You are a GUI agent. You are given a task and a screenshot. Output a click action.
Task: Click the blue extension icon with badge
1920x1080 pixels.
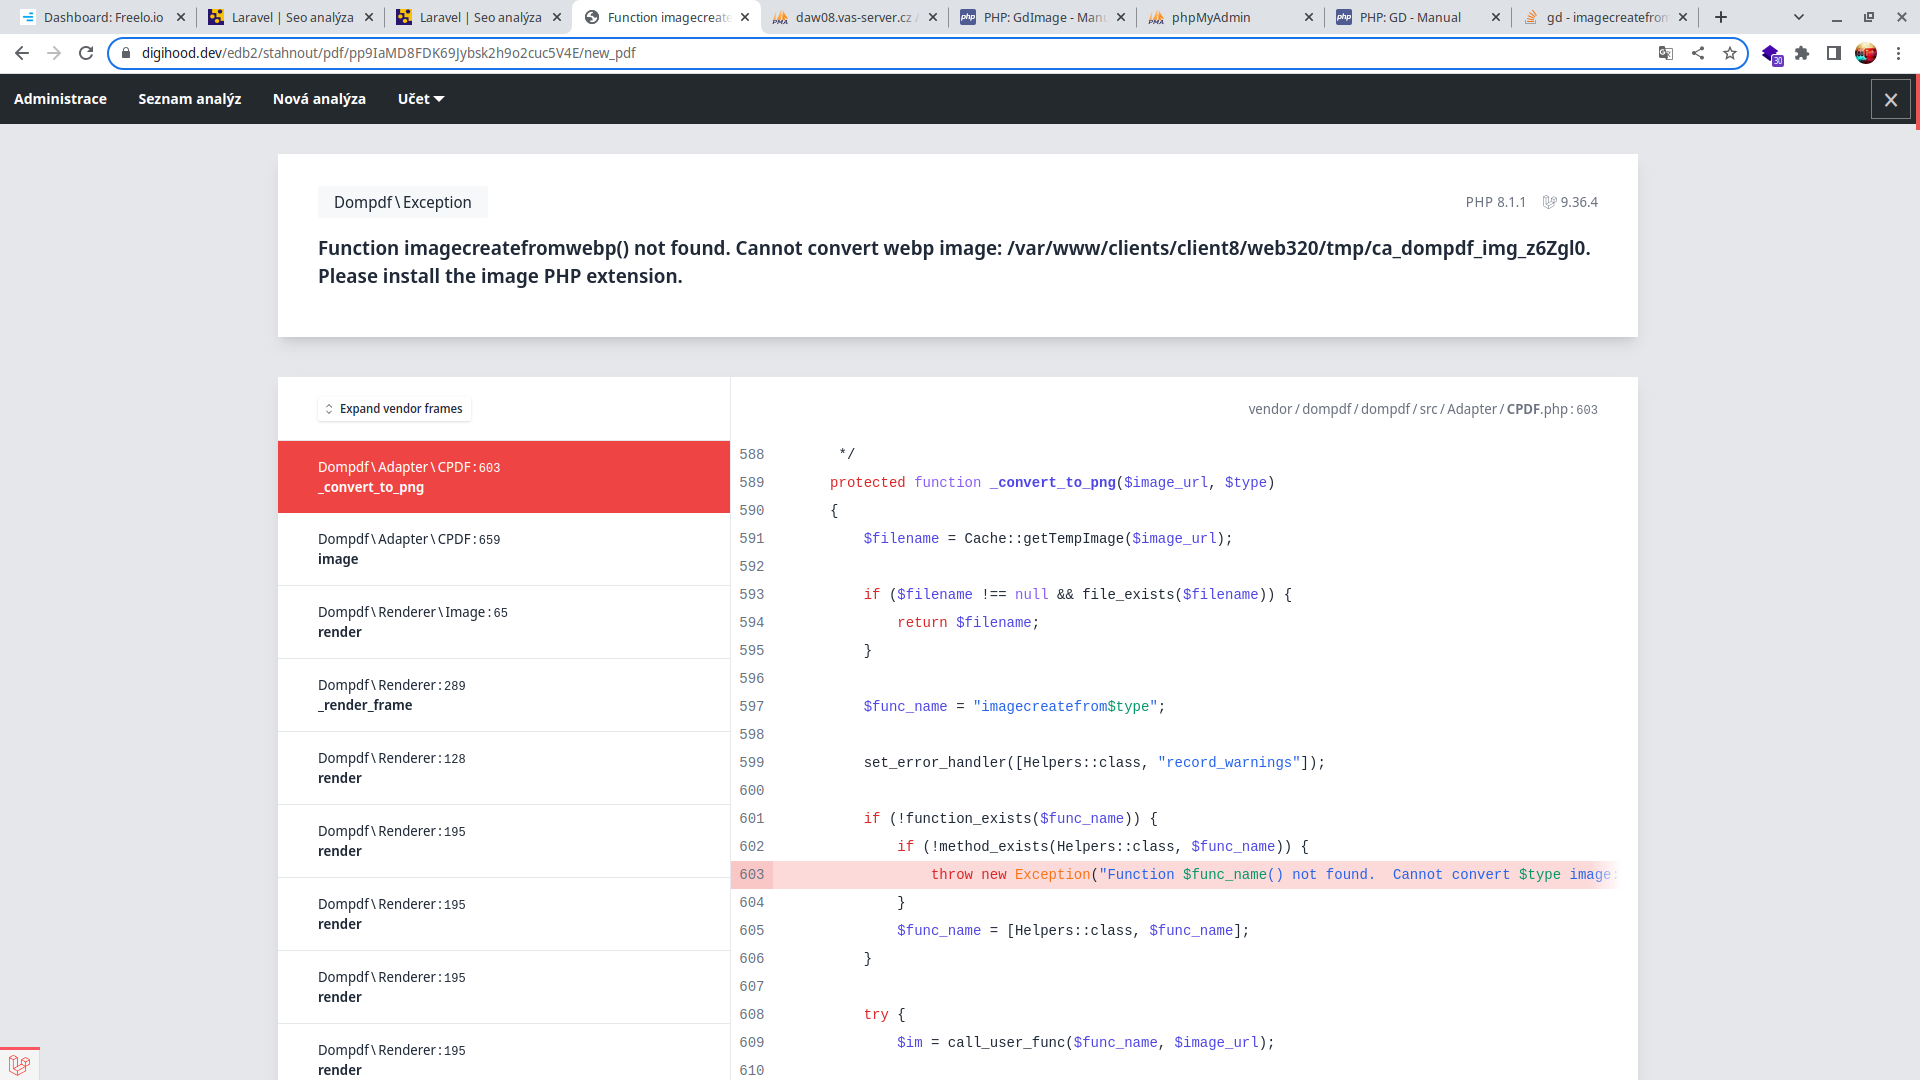click(x=1771, y=54)
